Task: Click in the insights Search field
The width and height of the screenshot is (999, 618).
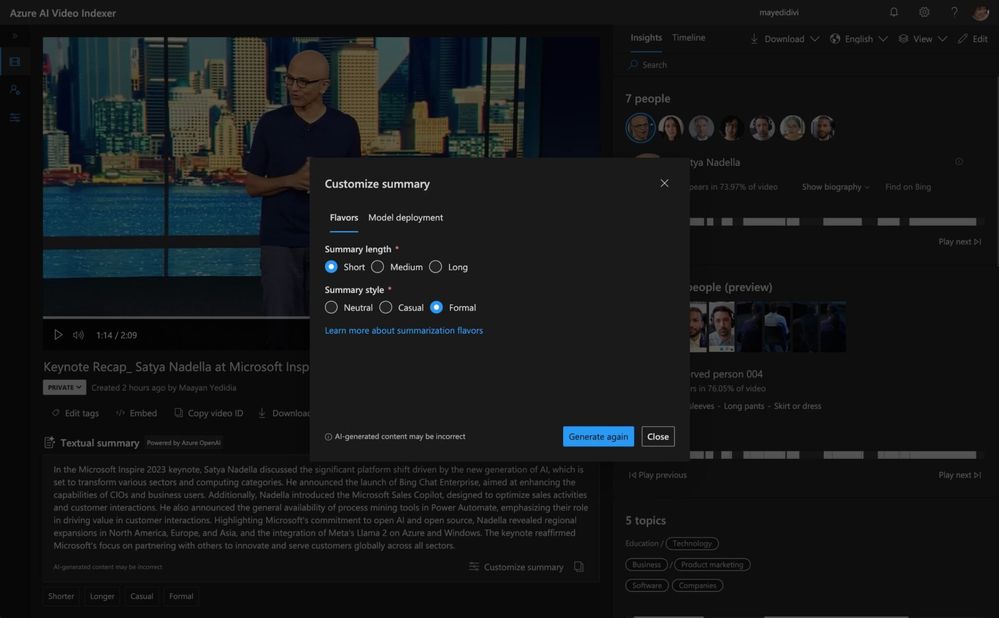Action: [803, 64]
